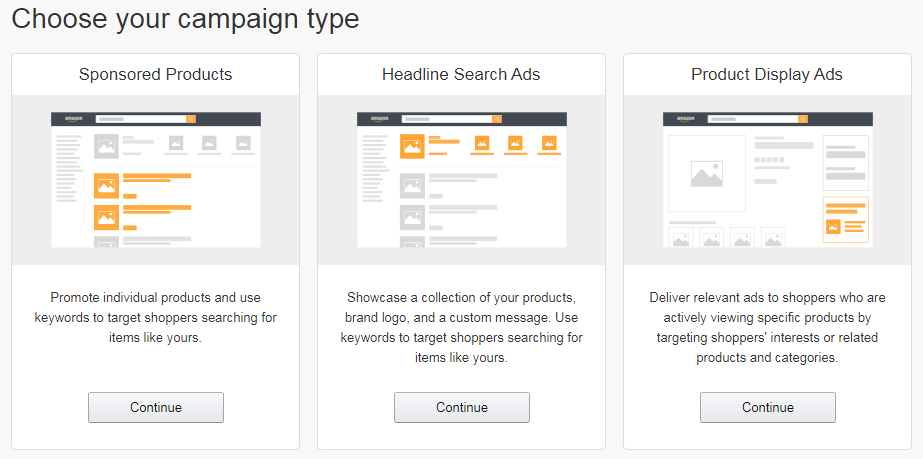Click Continue under Headline Search Ads
Viewport: 923px width, 459px height.
[462, 407]
